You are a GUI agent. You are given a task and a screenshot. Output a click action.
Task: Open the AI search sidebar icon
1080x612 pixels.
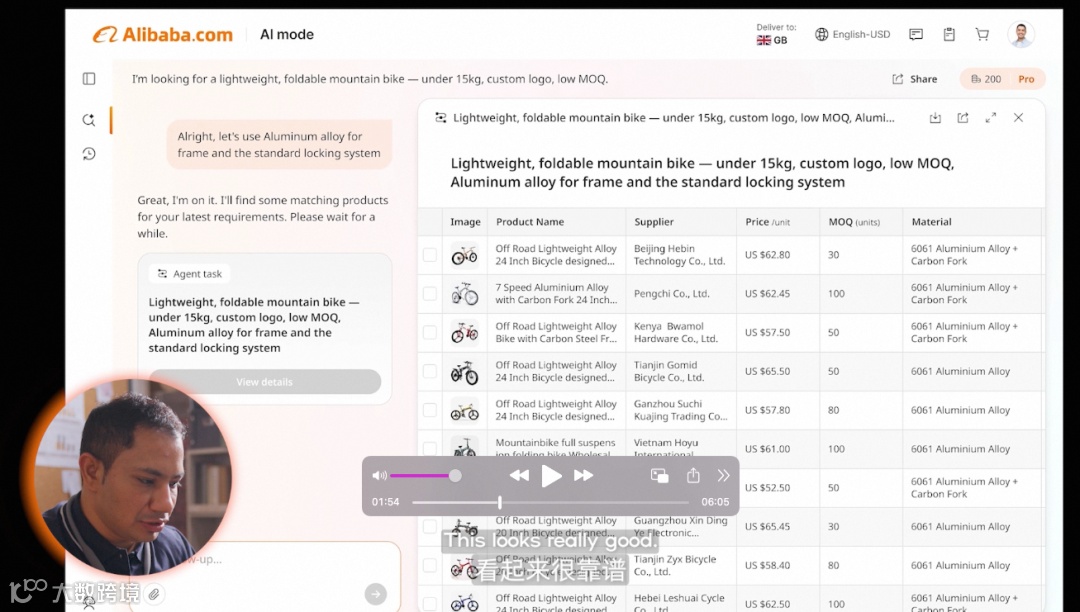click(x=89, y=120)
